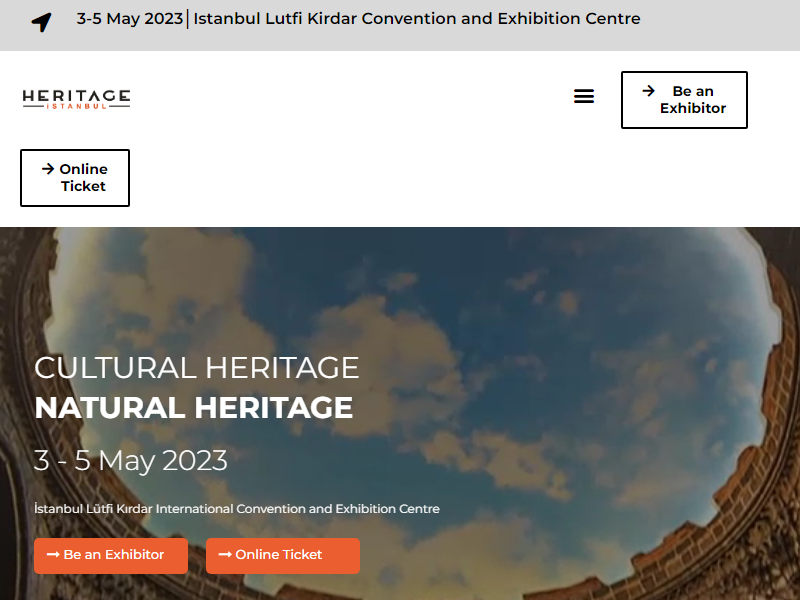This screenshot has height=600, width=800.
Task: Click the Heritage Istanbul logo
Action: coord(77,99)
